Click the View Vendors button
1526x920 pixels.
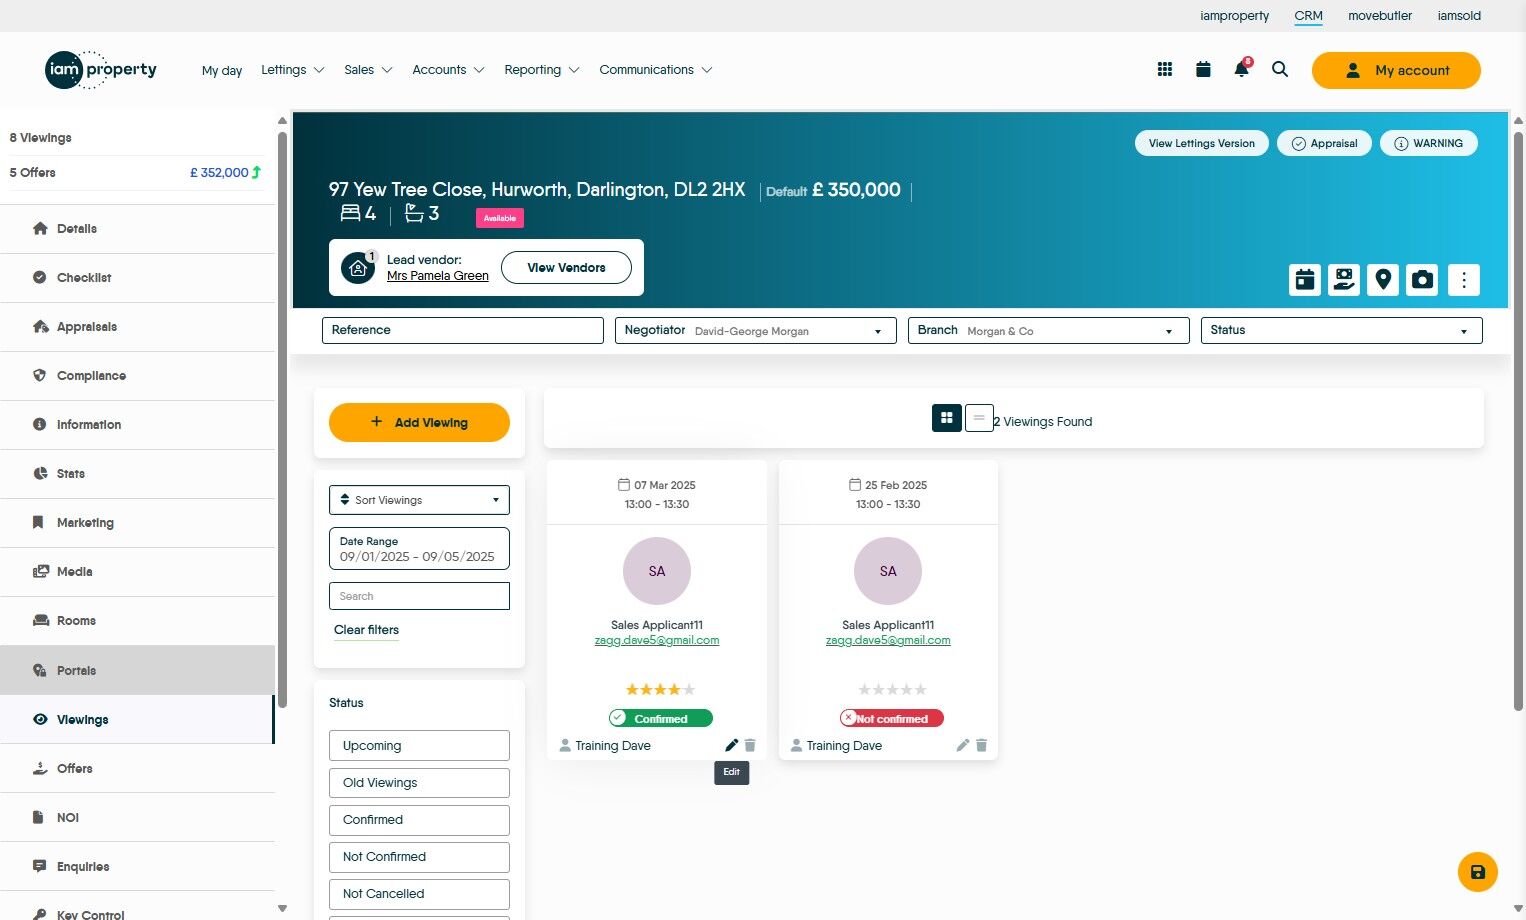pos(566,268)
